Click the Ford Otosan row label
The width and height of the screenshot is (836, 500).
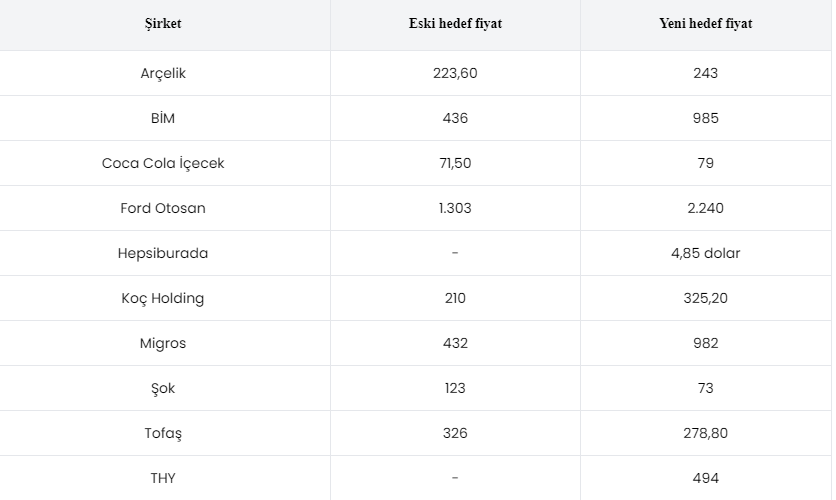click(x=163, y=208)
